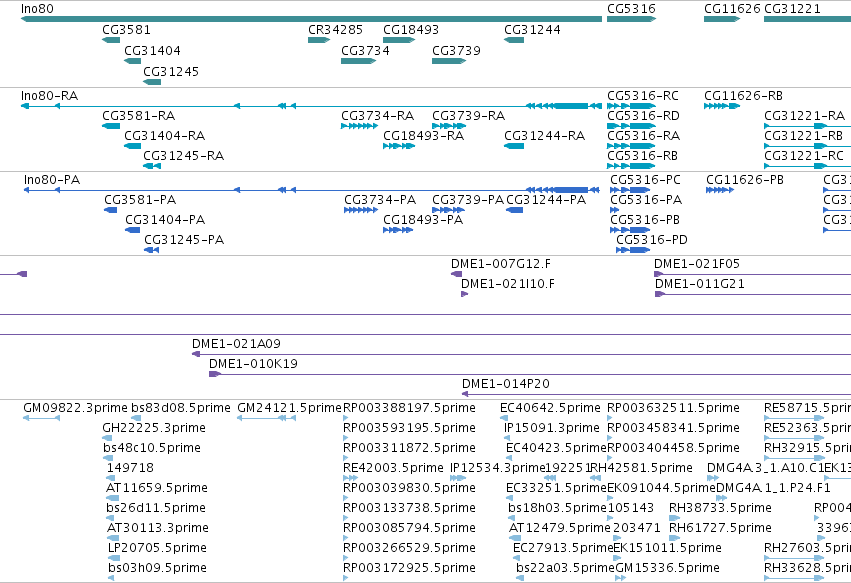Click the CG3739-PA protein label
This screenshot has height=583, width=851.
point(468,200)
